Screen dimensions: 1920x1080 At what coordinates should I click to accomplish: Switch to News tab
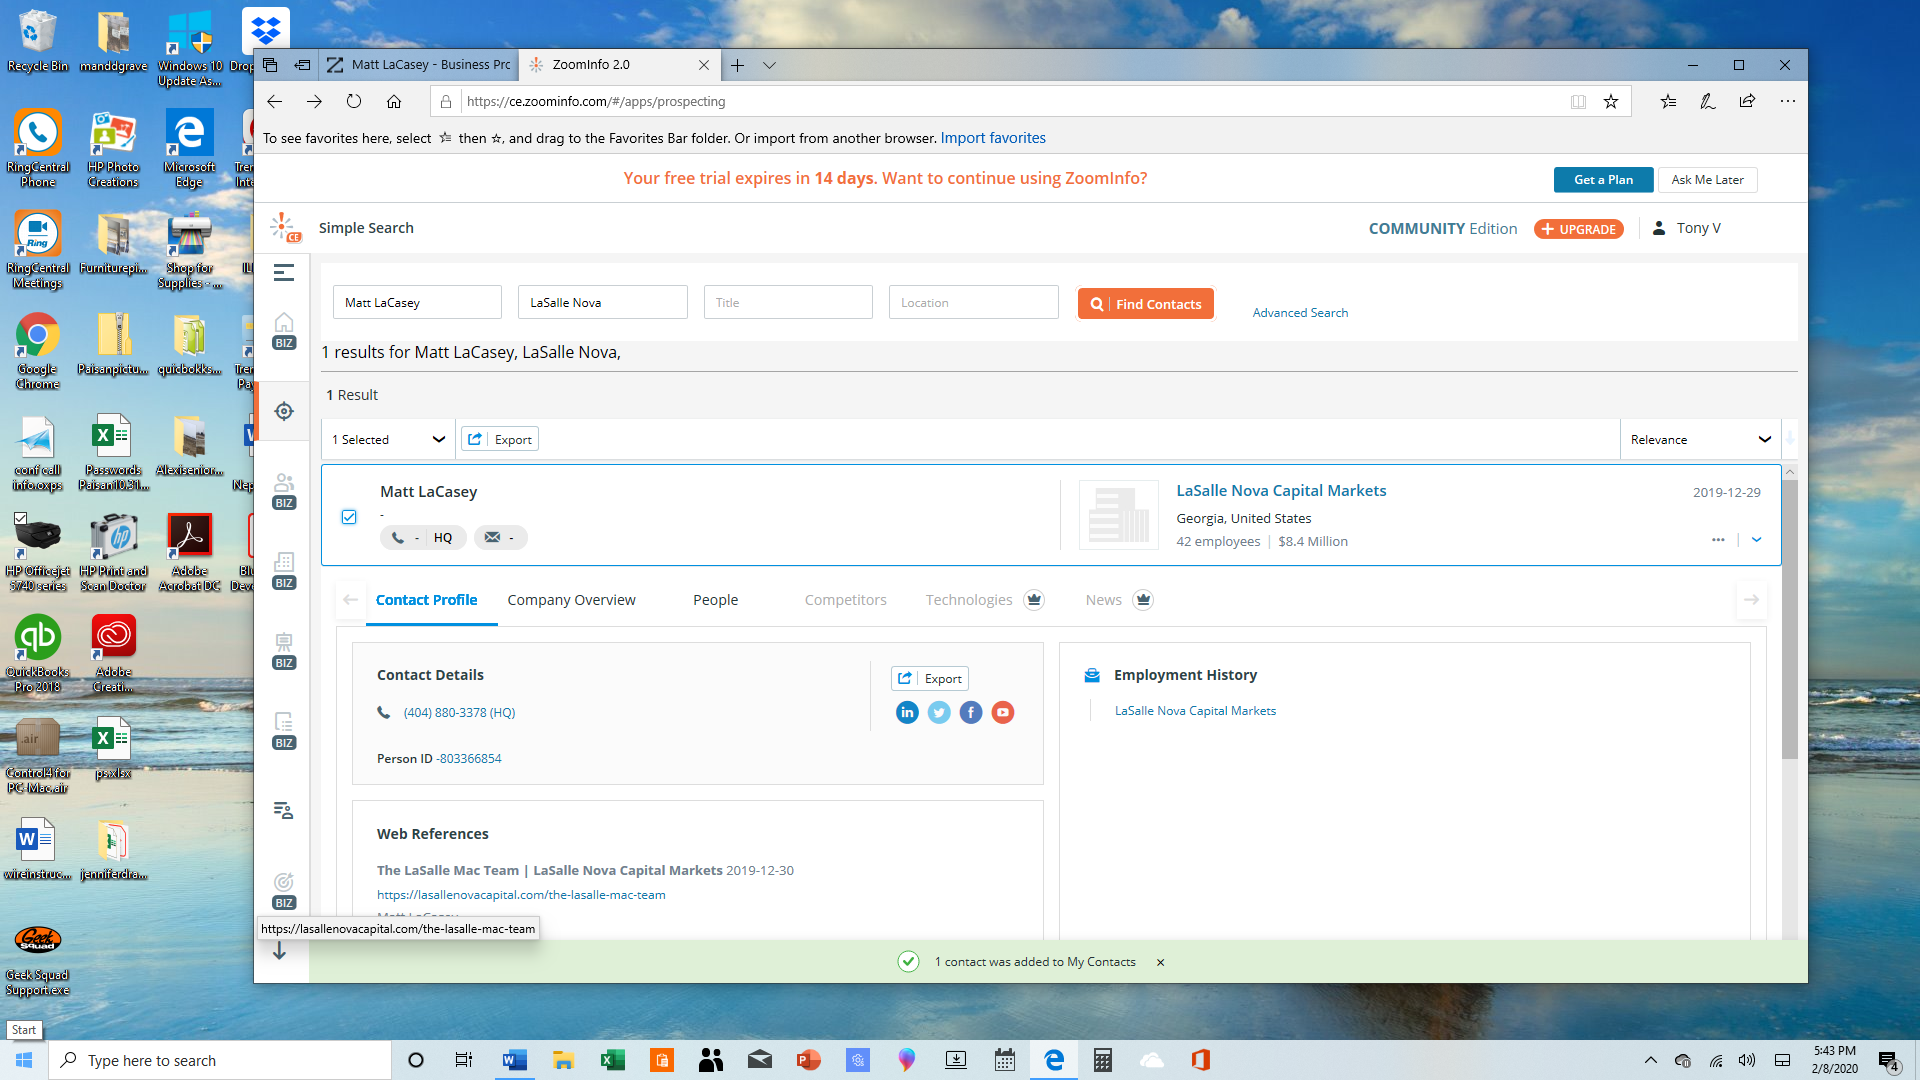point(1103,600)
